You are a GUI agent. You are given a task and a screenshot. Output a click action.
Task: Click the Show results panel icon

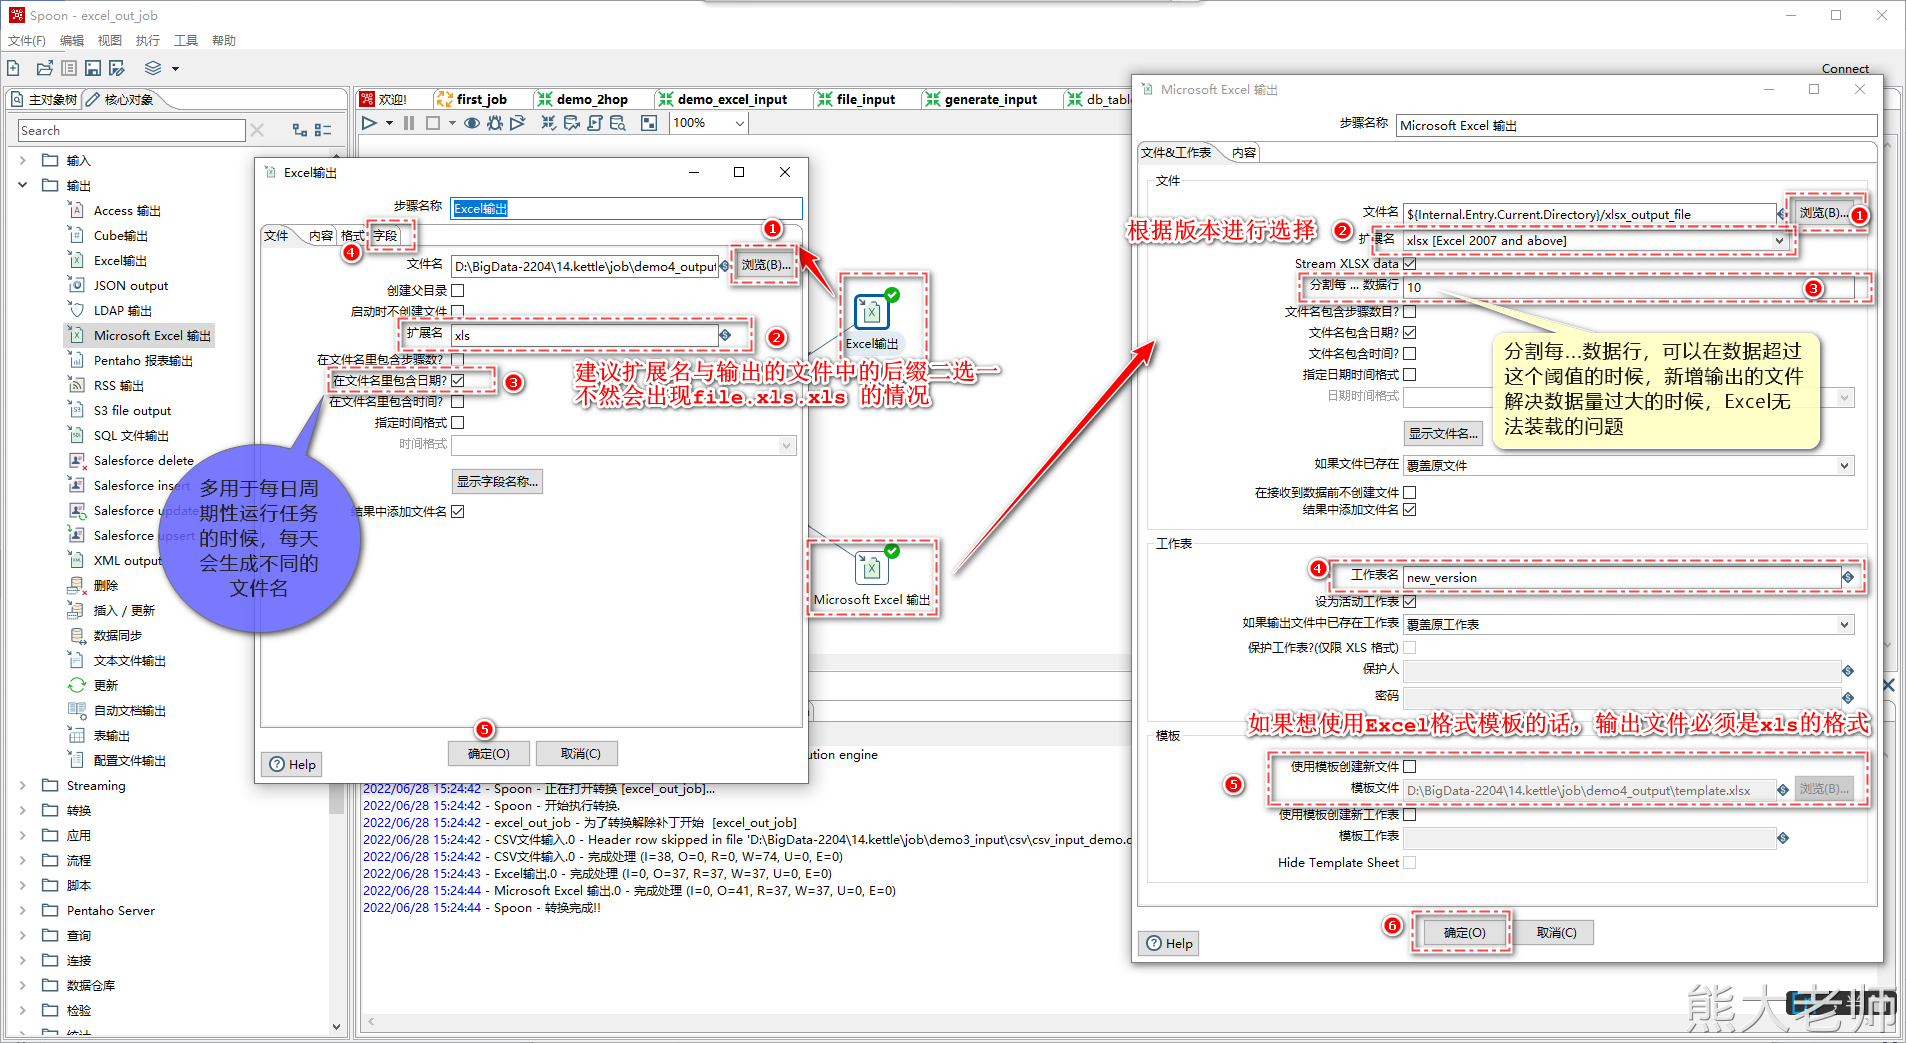click(649, 123)
